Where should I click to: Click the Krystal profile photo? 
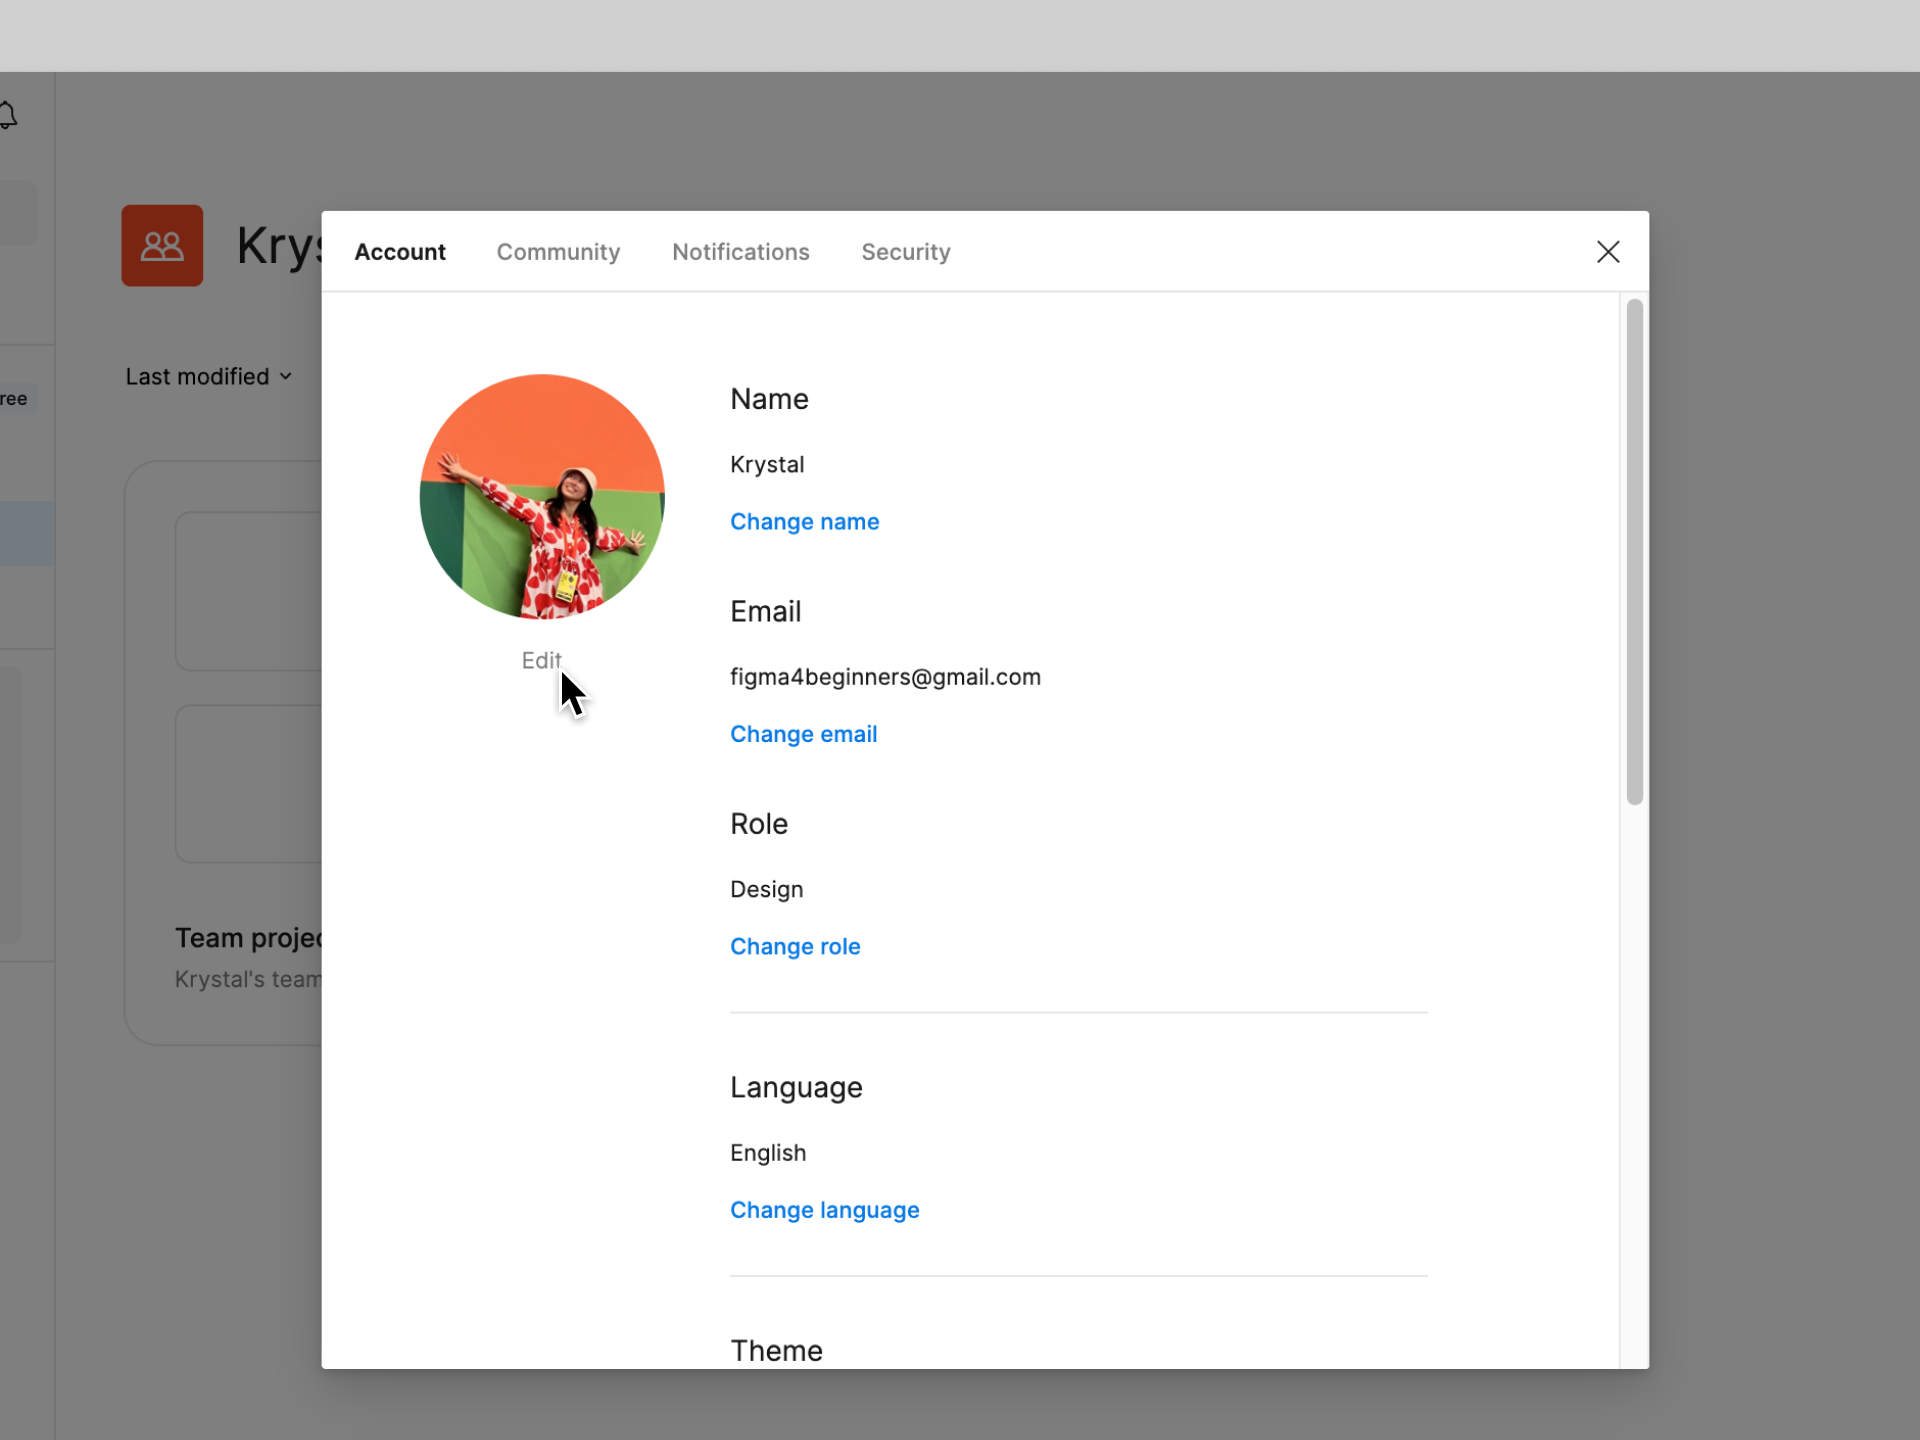tap(542, 497)
